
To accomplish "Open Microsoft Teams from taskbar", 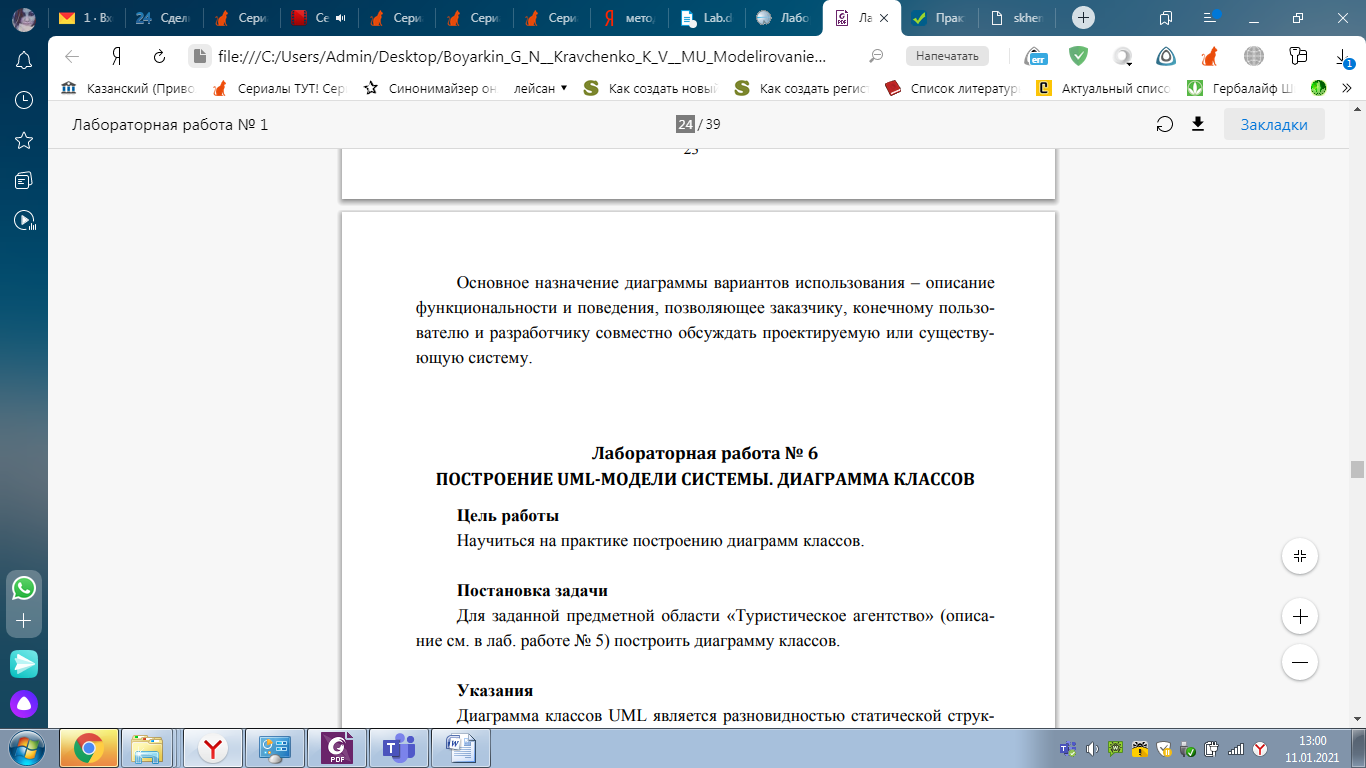I will [x=399, y=748].
